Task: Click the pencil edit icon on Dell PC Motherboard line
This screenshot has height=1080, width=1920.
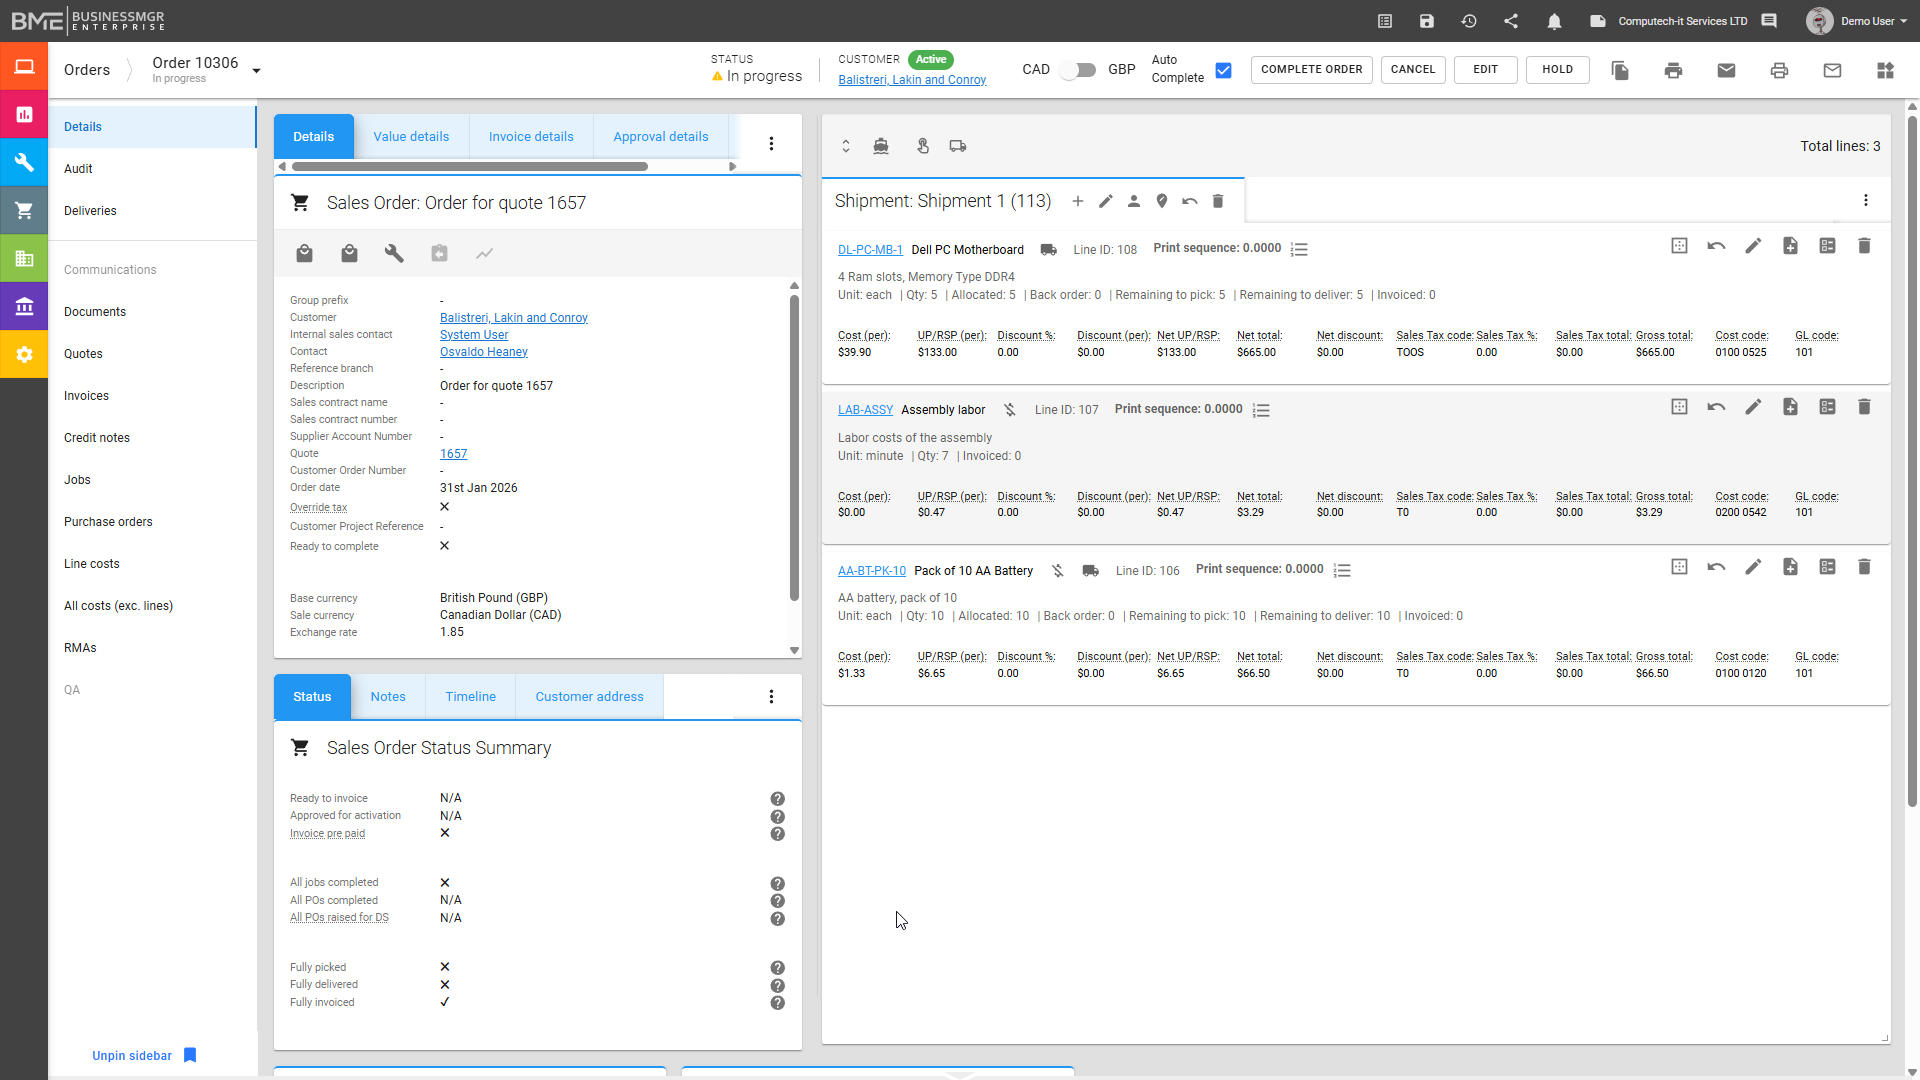Action: pyautogui.click(x=1753, y=246)
